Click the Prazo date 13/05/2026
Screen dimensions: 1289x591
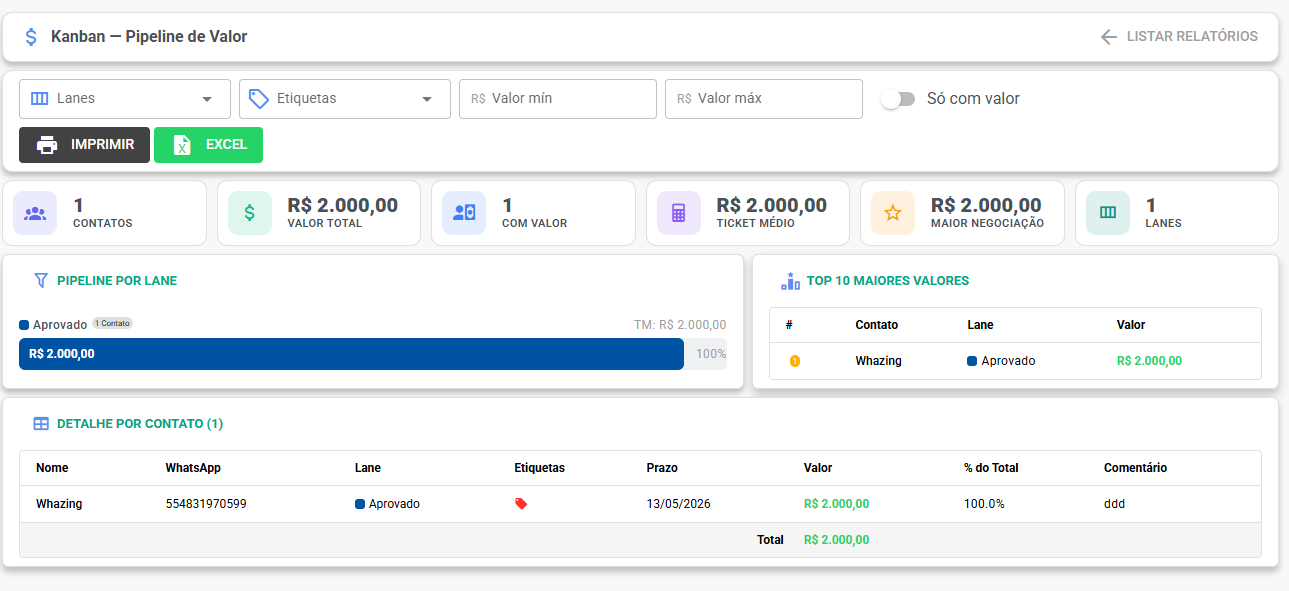tap(679, 504)
